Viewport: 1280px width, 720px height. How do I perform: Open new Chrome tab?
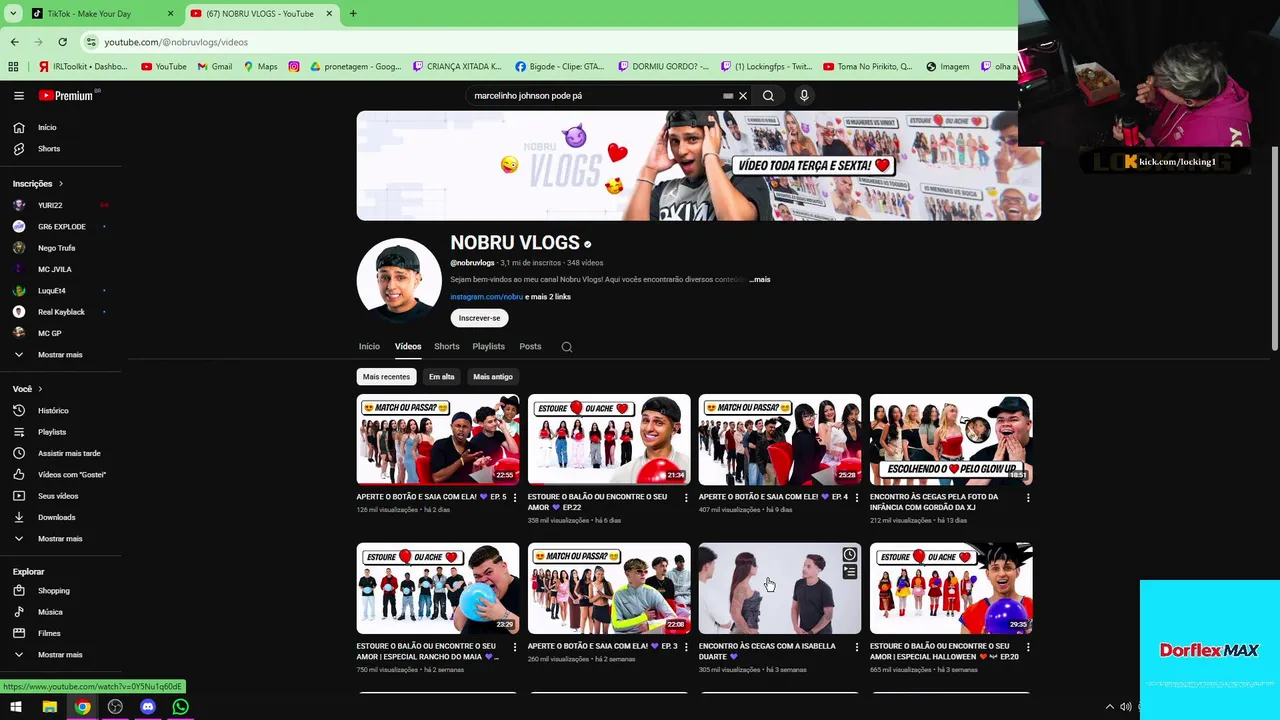[353, 14]
